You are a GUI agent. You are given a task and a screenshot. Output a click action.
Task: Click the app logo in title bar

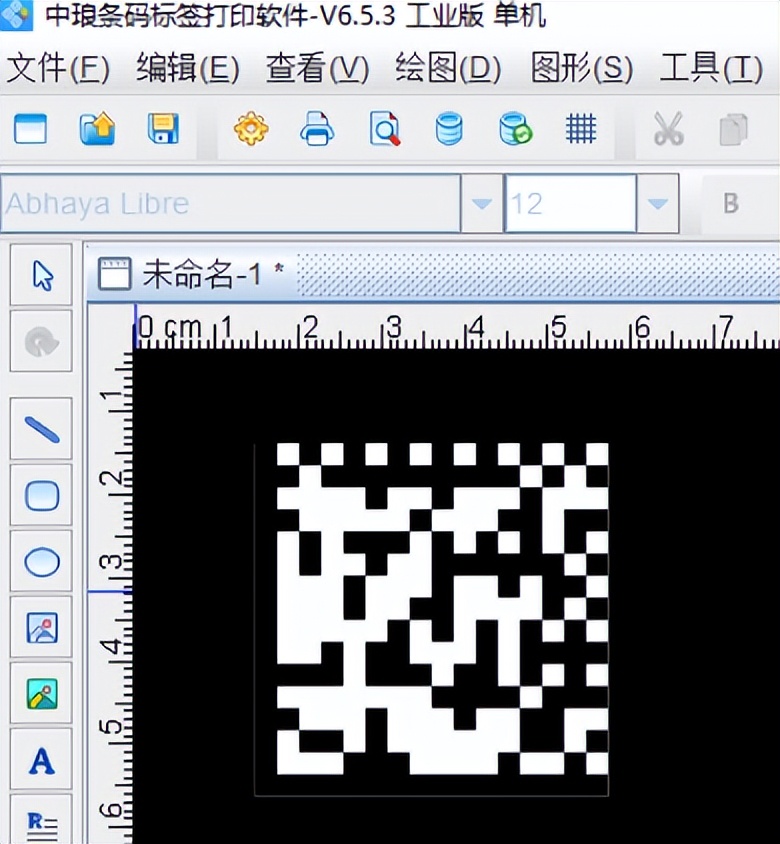pyautogui.click(x=16, y=15)
